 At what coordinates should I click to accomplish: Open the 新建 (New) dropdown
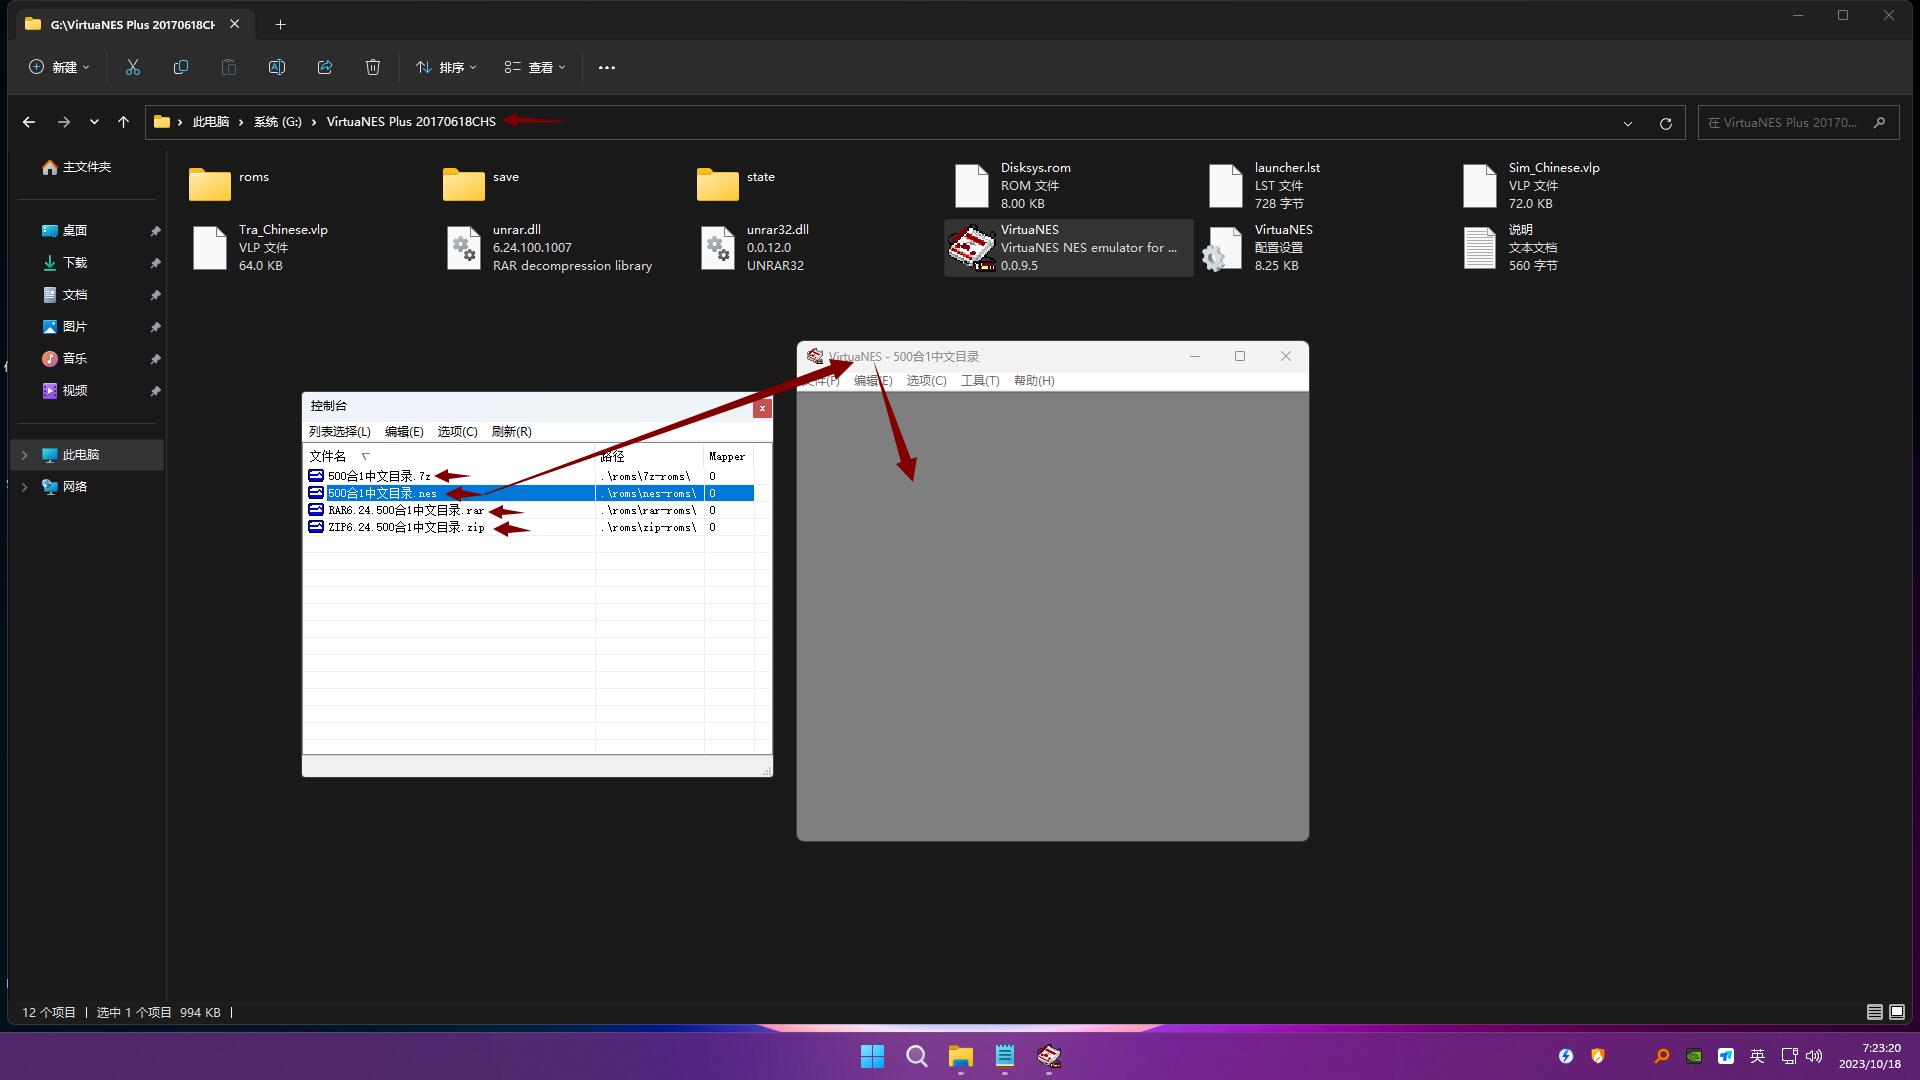coord(59,67)
